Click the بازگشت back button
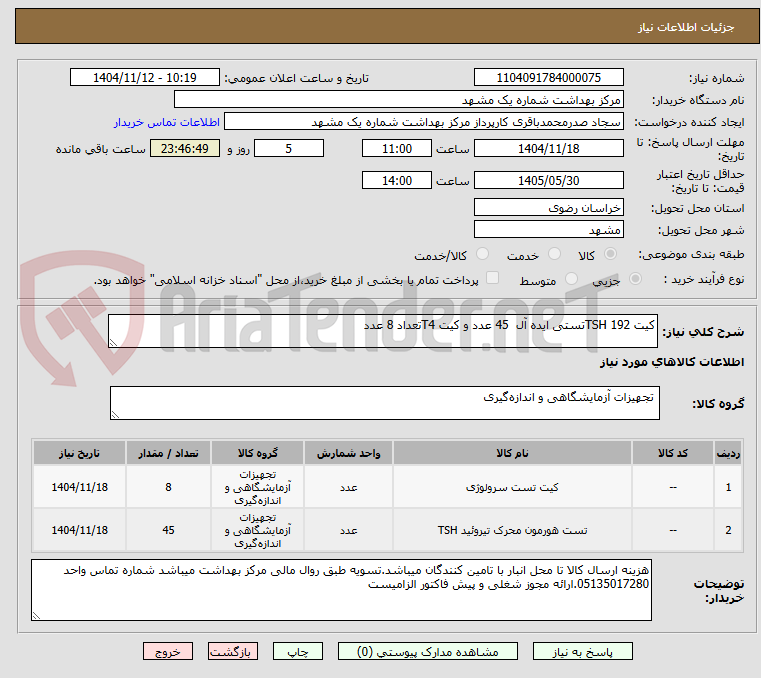Screen dimensions: 761x678 click(232, 652)
